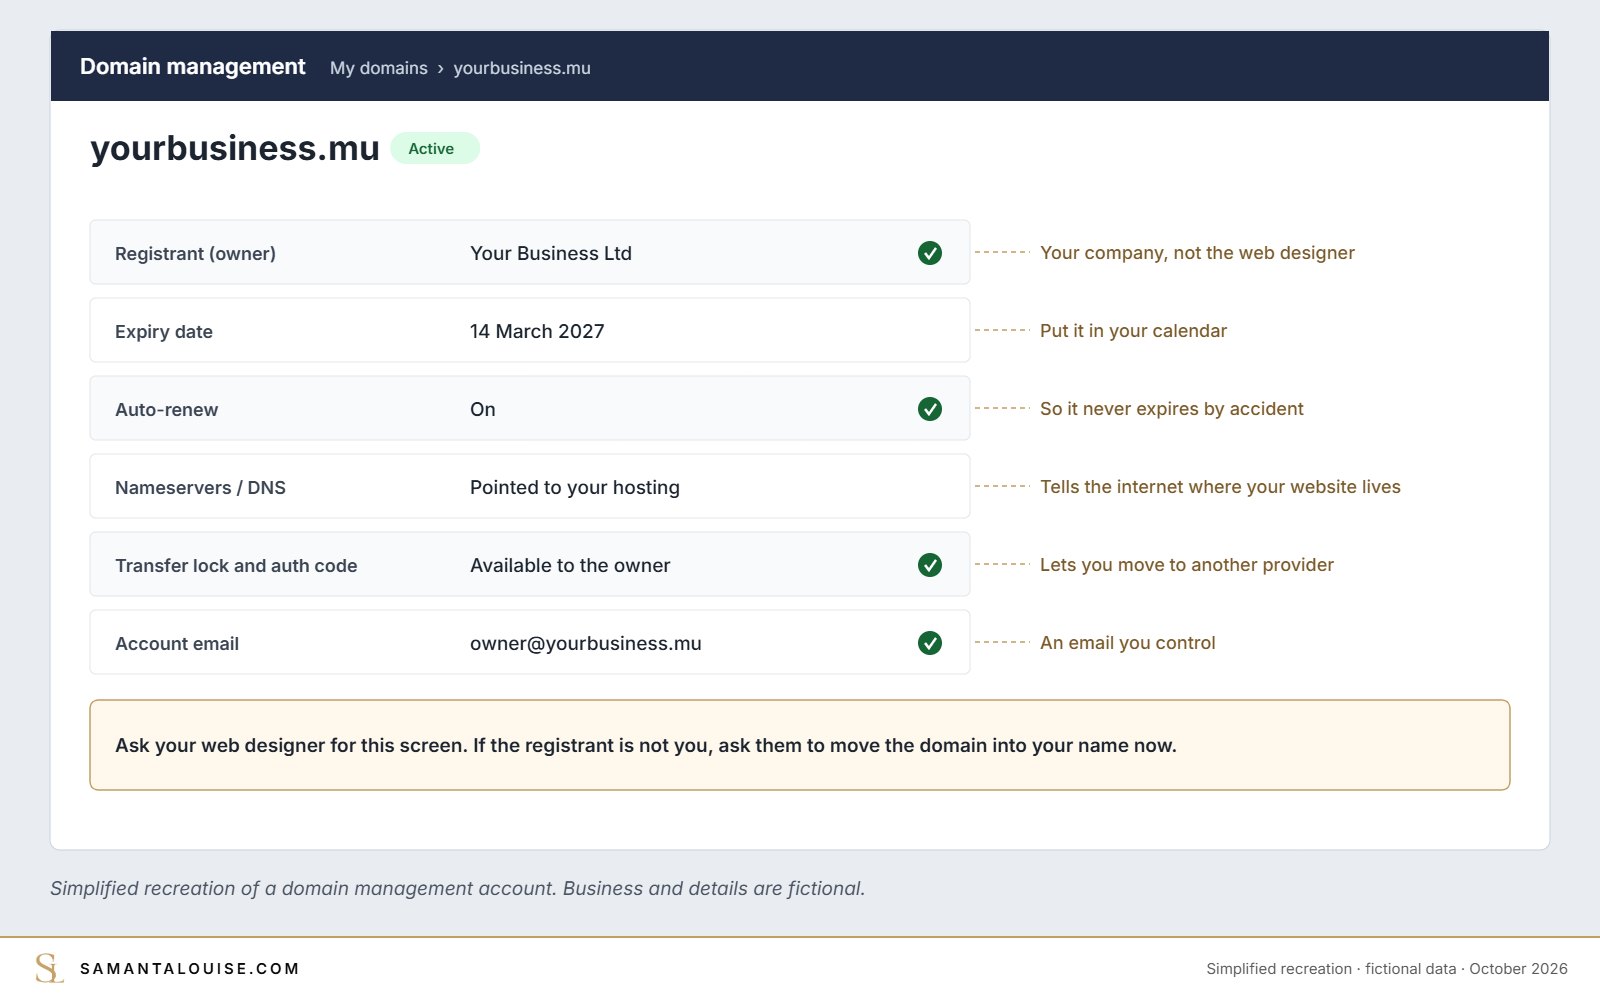
Task: Select the Expiry date label
Action: tap(164, 332)
